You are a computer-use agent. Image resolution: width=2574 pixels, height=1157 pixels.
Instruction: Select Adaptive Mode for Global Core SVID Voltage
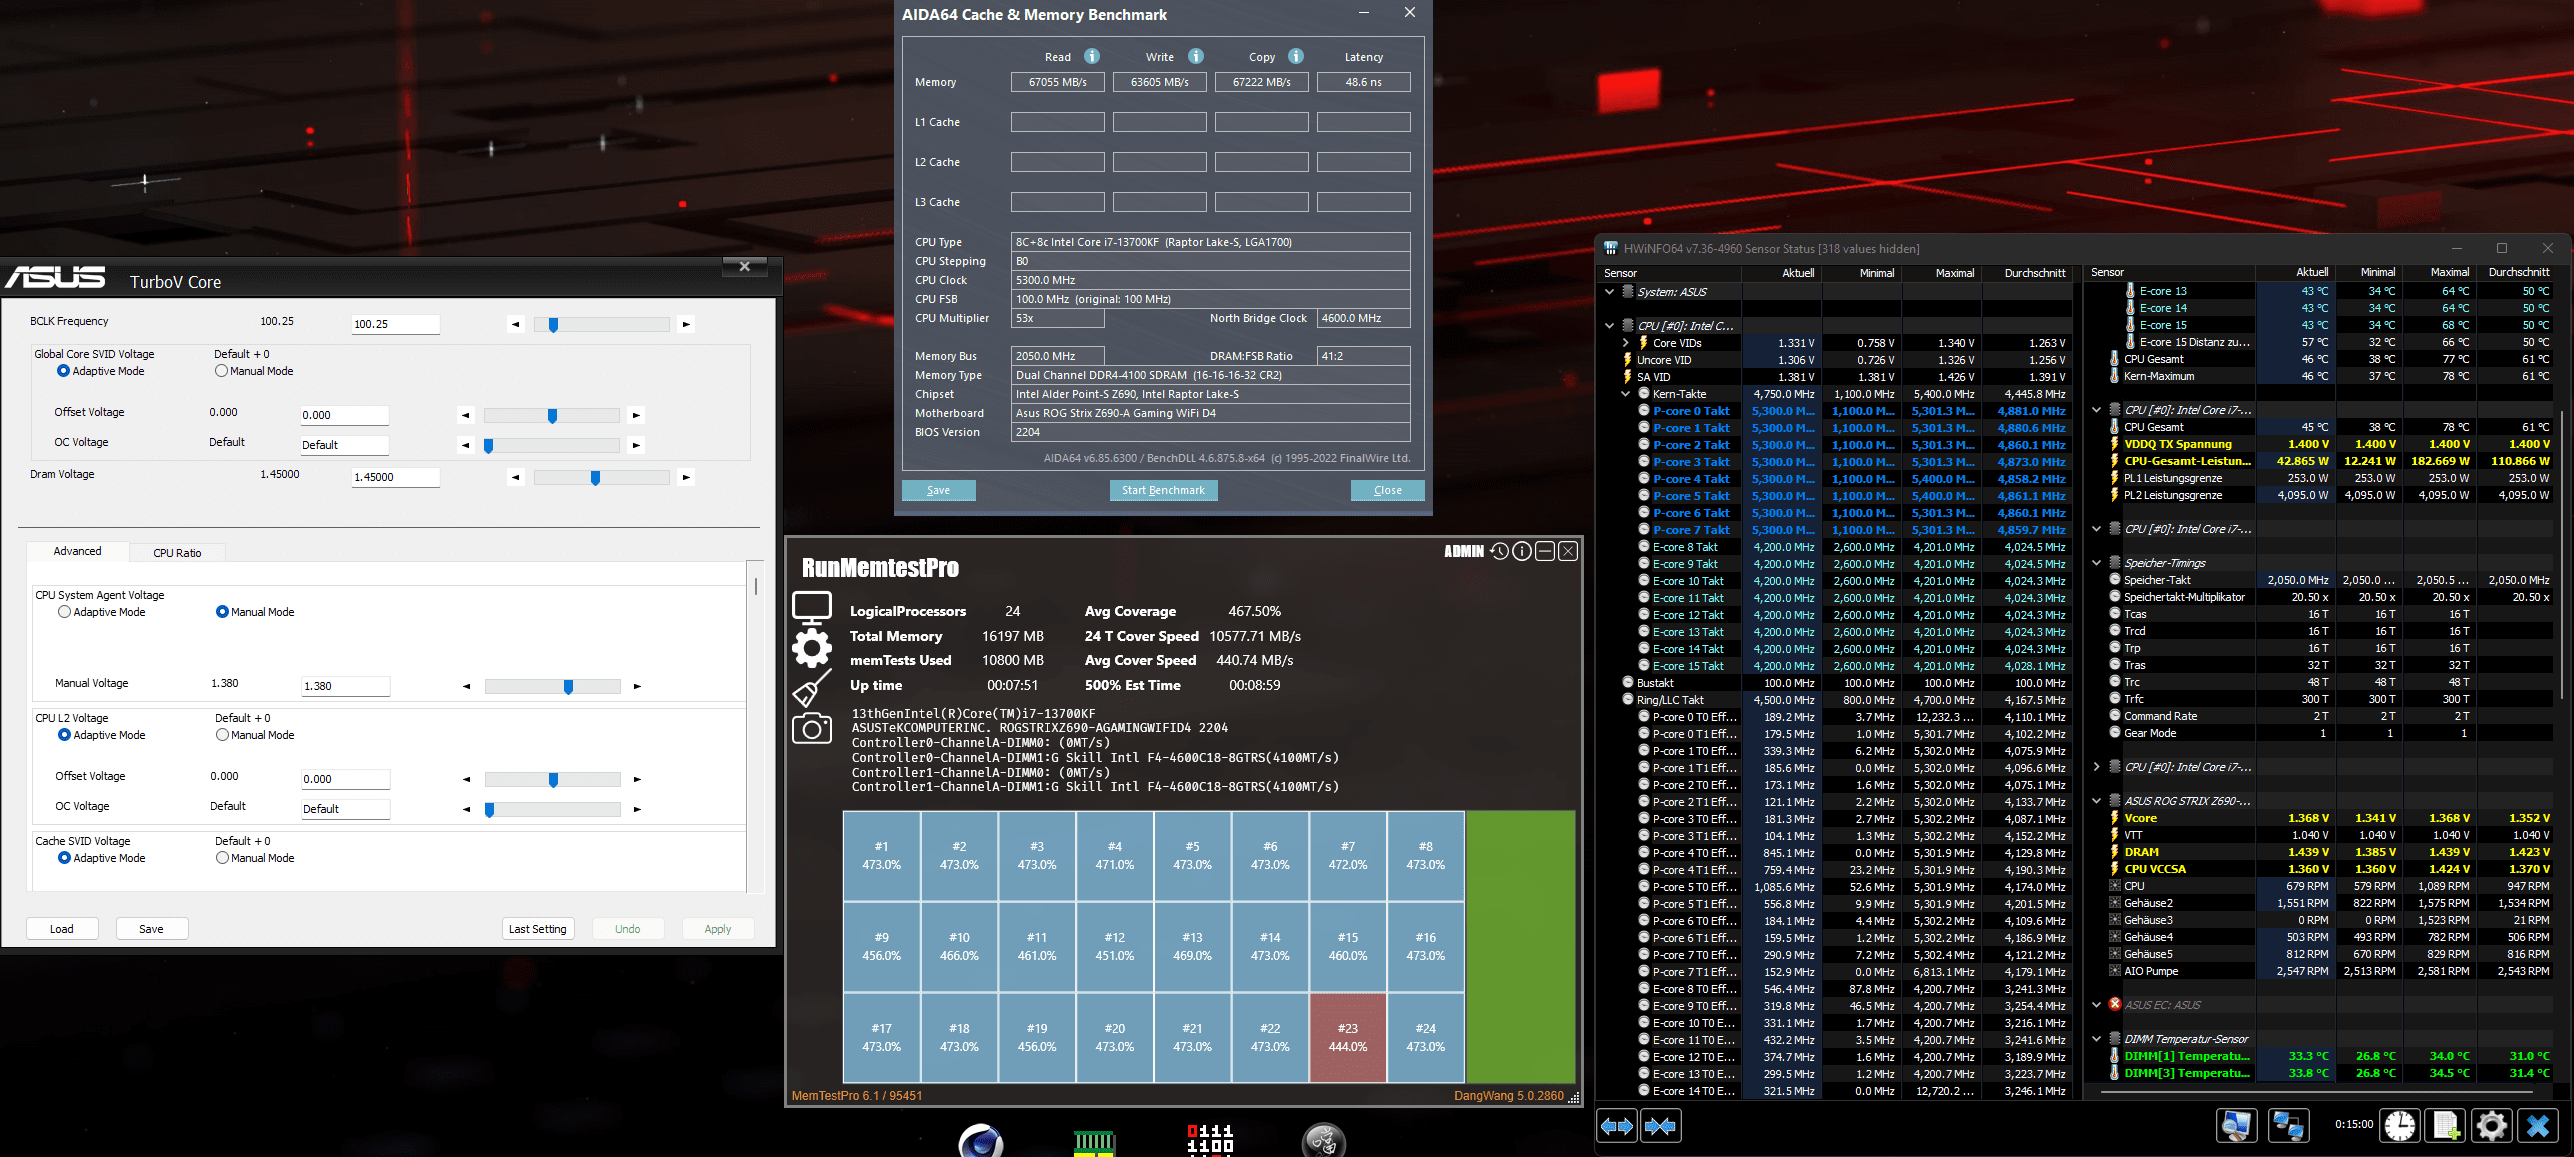(64, 371)
